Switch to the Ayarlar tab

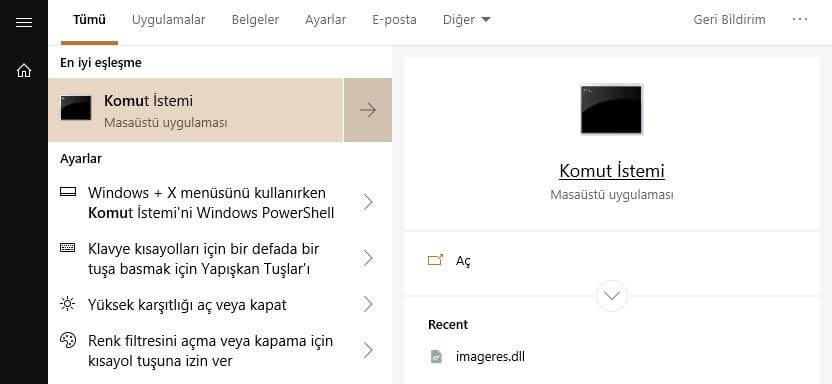click(x=325, y=20)
